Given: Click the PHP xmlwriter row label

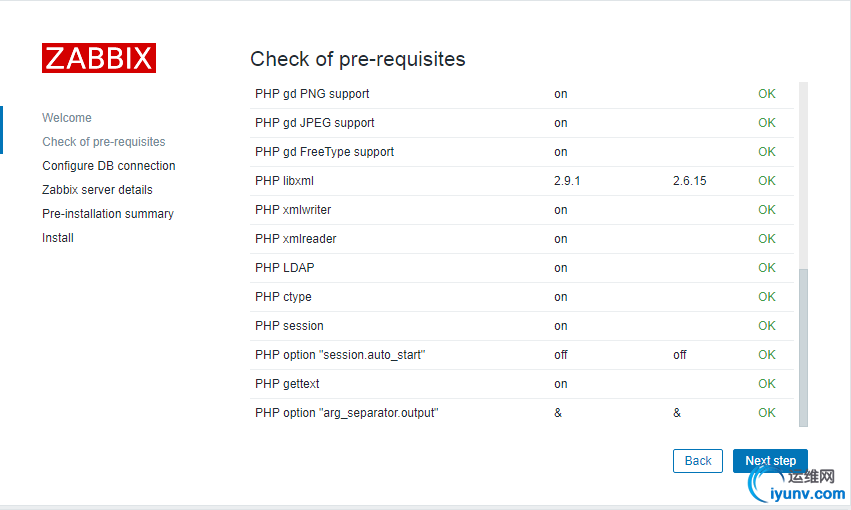Looking at the screenshot, I should click(x=293, y=210).
